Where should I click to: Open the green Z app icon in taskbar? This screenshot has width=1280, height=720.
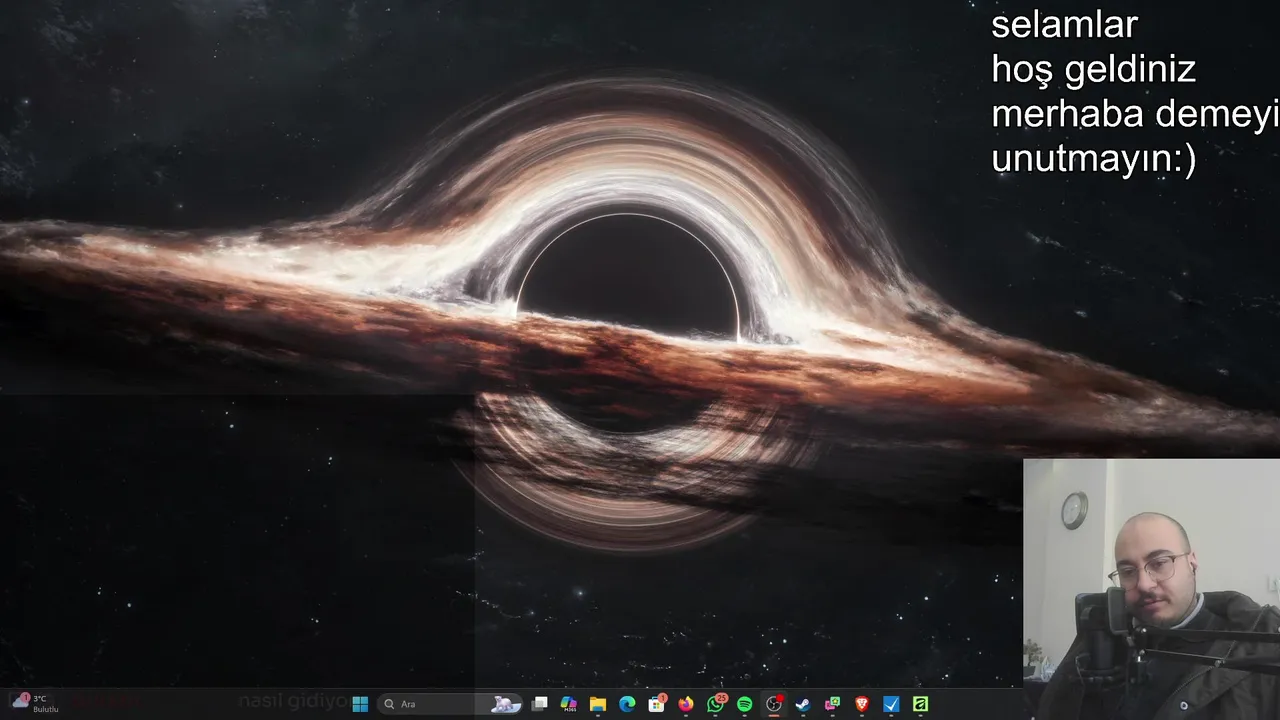[920, 704]
